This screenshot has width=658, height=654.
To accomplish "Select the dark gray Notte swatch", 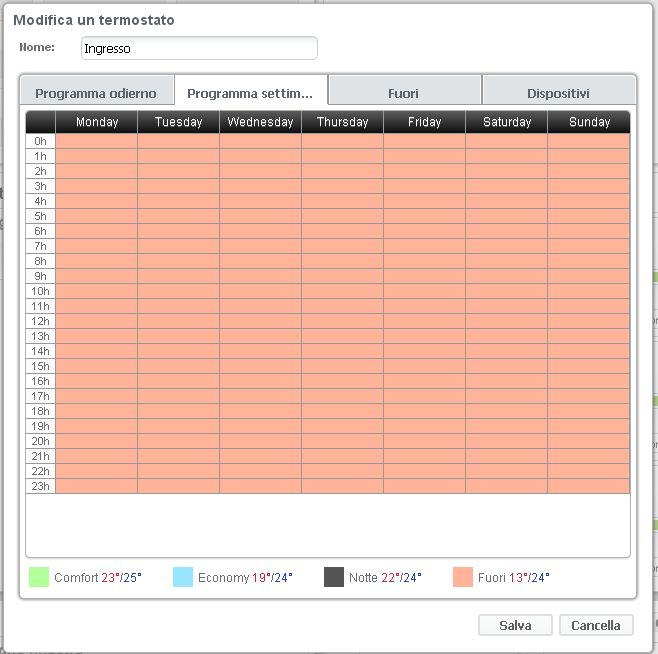I will click(x=334, y=577).
